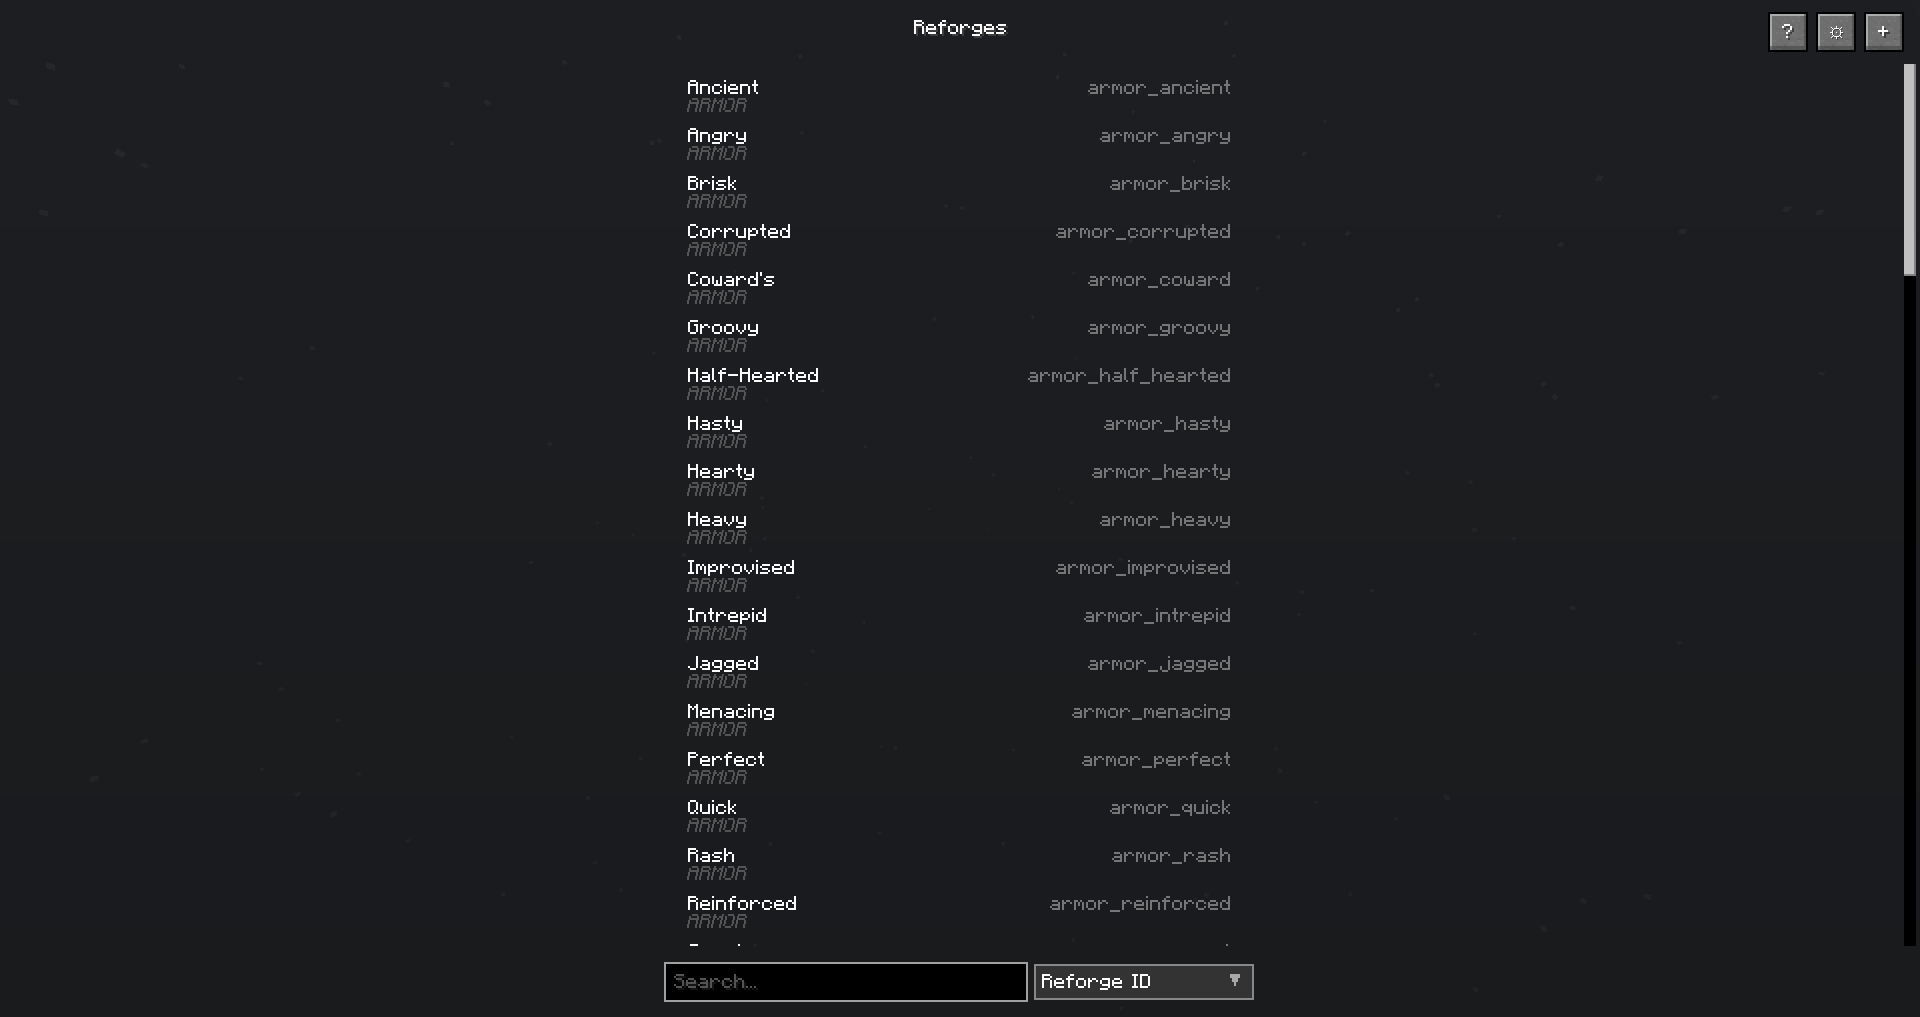Select the Coward's reforge entry
This screenshot has height=1017, width=1920.
tap(959, 288)
